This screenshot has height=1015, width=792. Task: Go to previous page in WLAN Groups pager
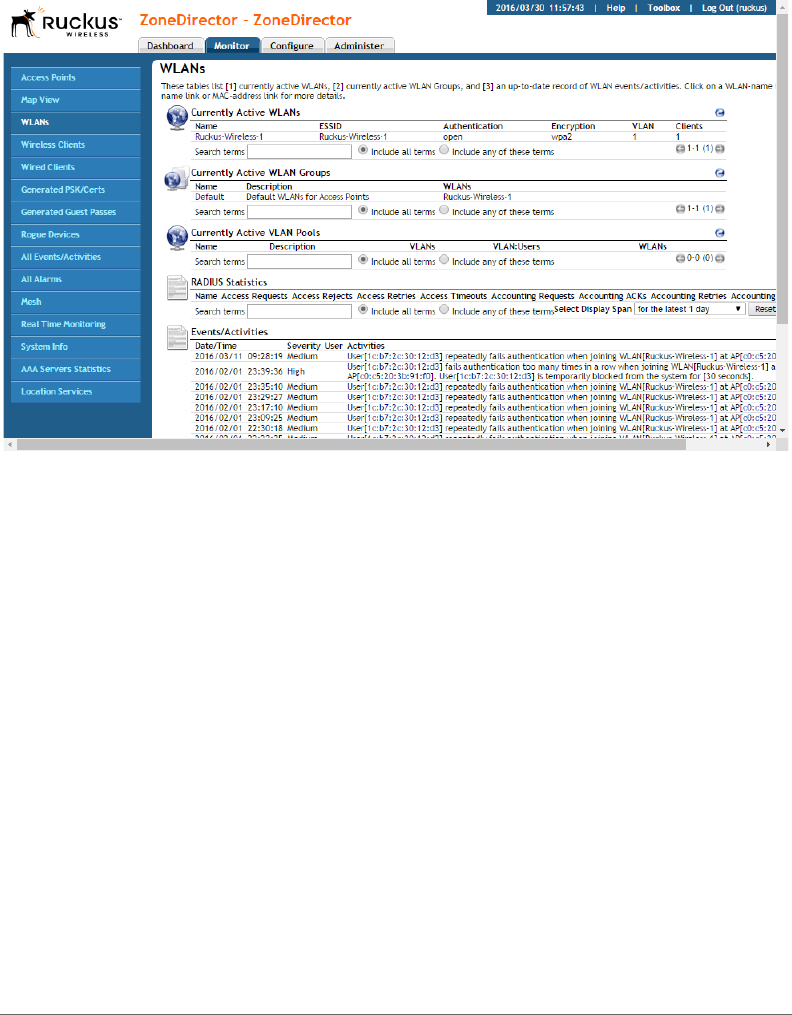pyautogui.click(x=680, y=209)
